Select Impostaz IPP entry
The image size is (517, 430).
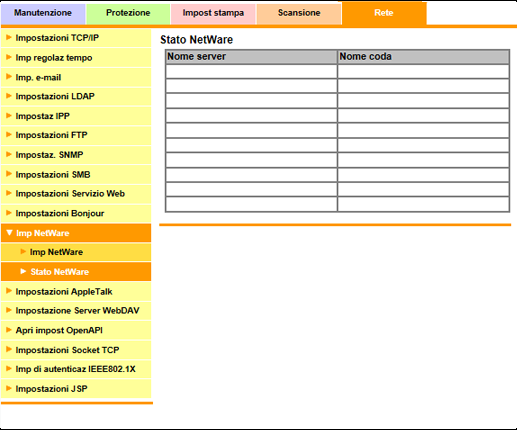click(76, 116)
